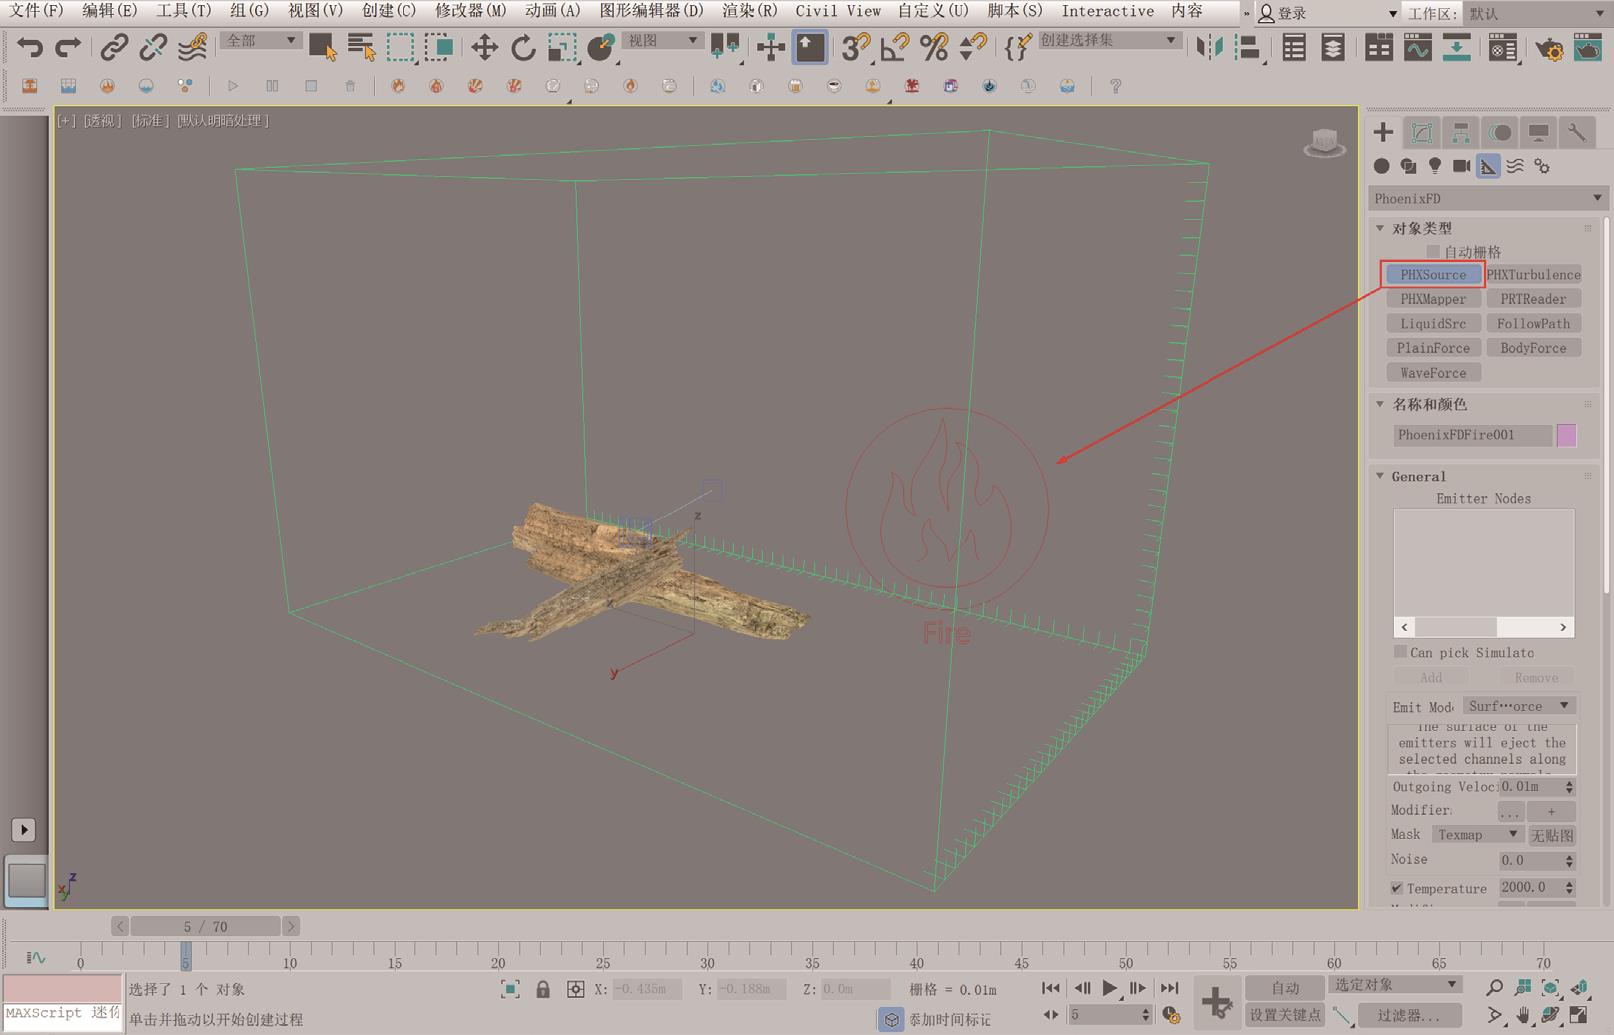Viewport: 1614px width, 1035px height.
Task: Enable the 自动栅格 checkbox
Action: [x=1433, y=252]
